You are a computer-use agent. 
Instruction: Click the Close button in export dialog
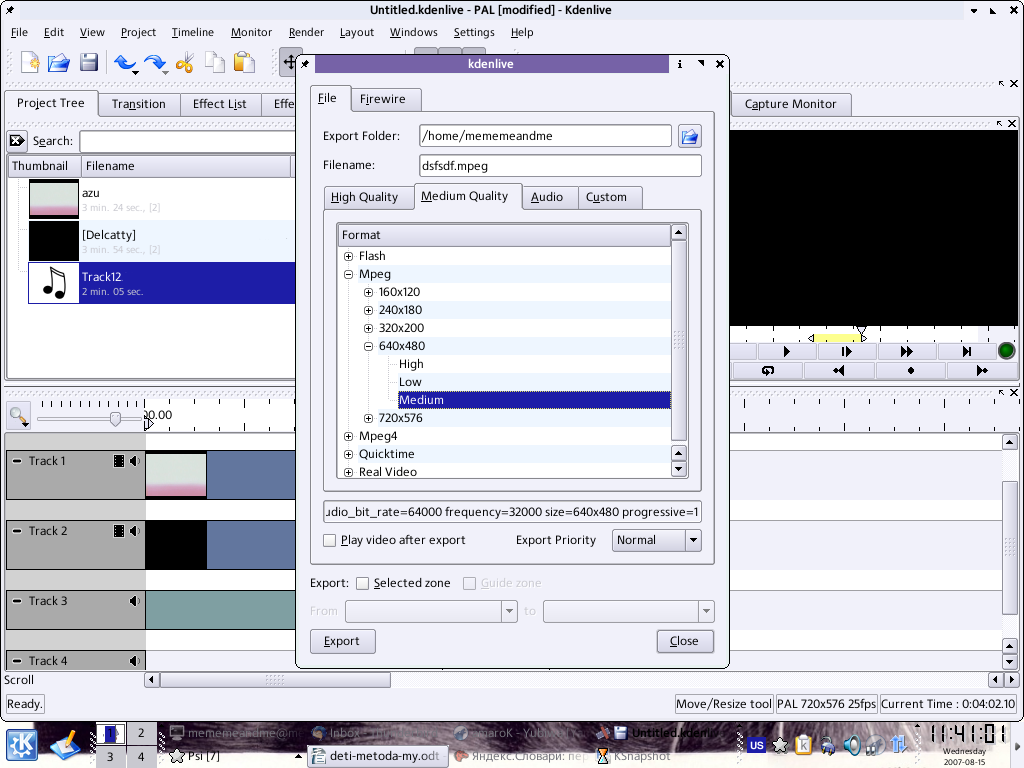(x=684, y=641)
